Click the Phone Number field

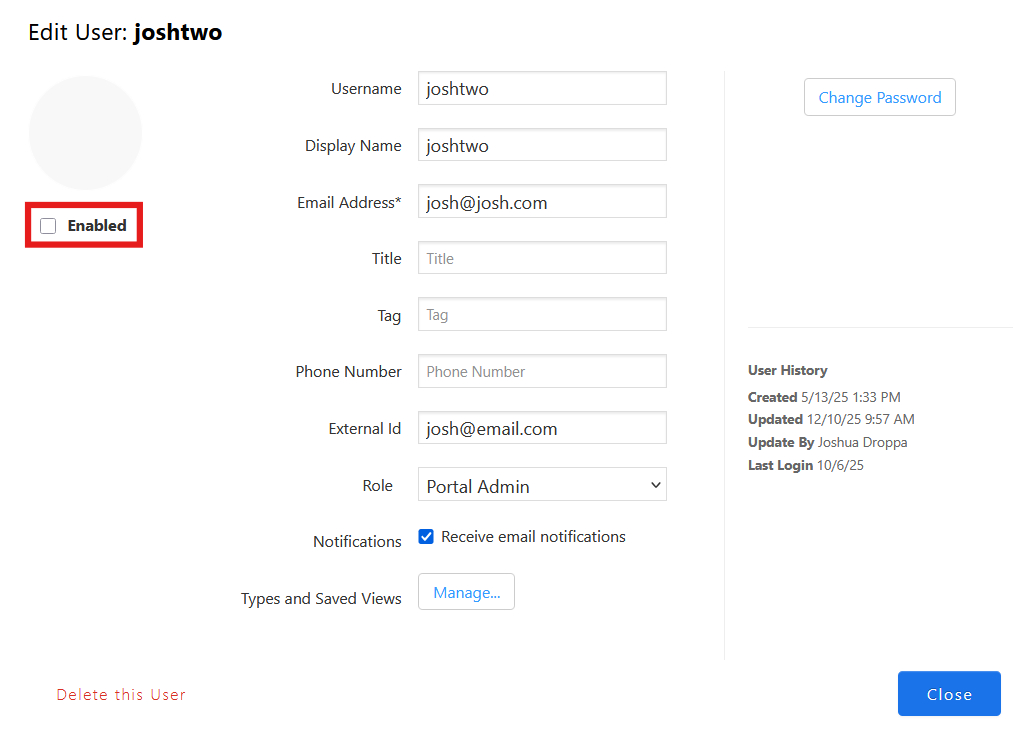542,371
